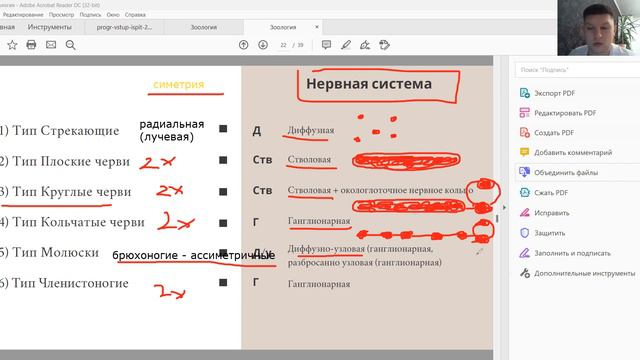The width and height of the screenshot is (640, 360).
Task: Click the симетрия heading text
Action: [178, 84]
